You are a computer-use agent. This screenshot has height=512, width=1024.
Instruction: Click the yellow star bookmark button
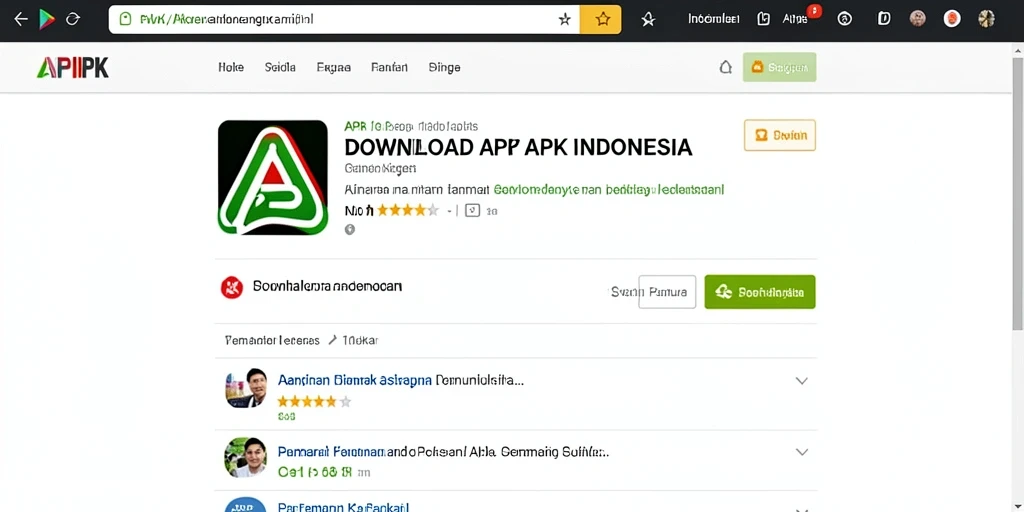click(x=601, y=20)
